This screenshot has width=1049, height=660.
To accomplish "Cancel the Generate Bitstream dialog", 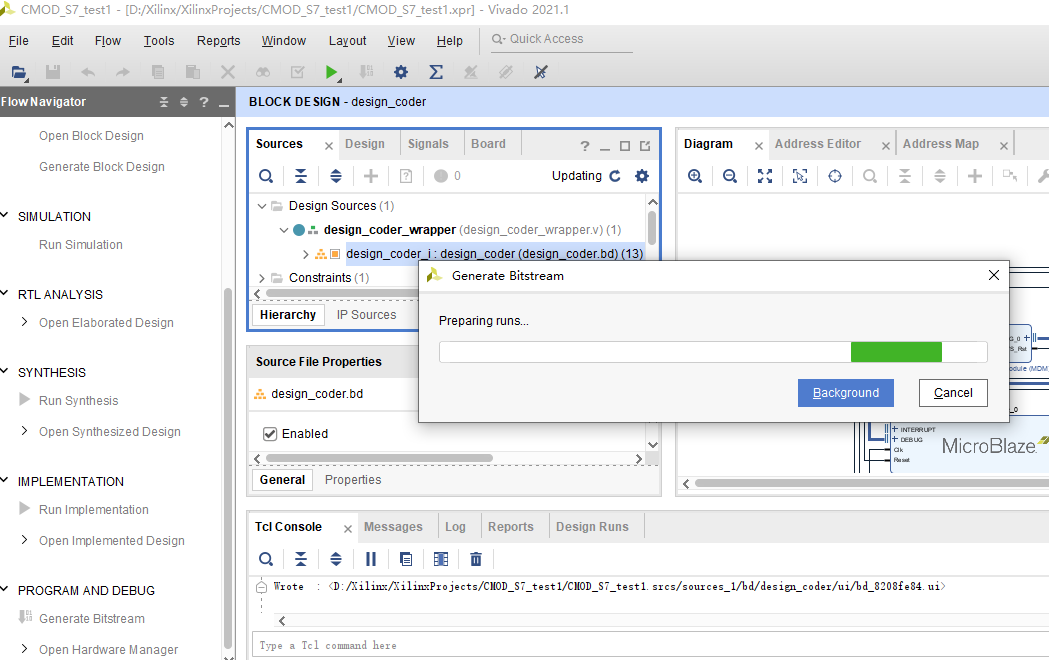I will [x=953, y=393].
